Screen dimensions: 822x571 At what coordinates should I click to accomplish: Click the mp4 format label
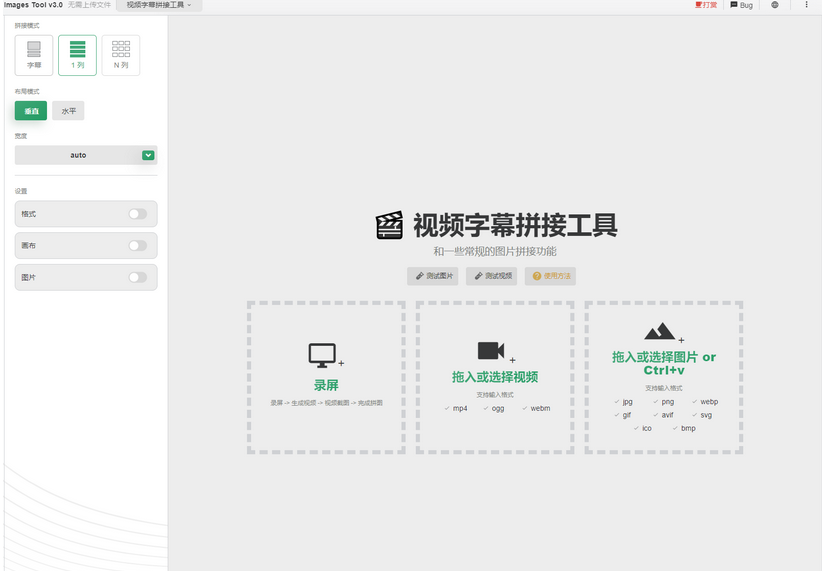pyautogui.click(x=460, y=408)
